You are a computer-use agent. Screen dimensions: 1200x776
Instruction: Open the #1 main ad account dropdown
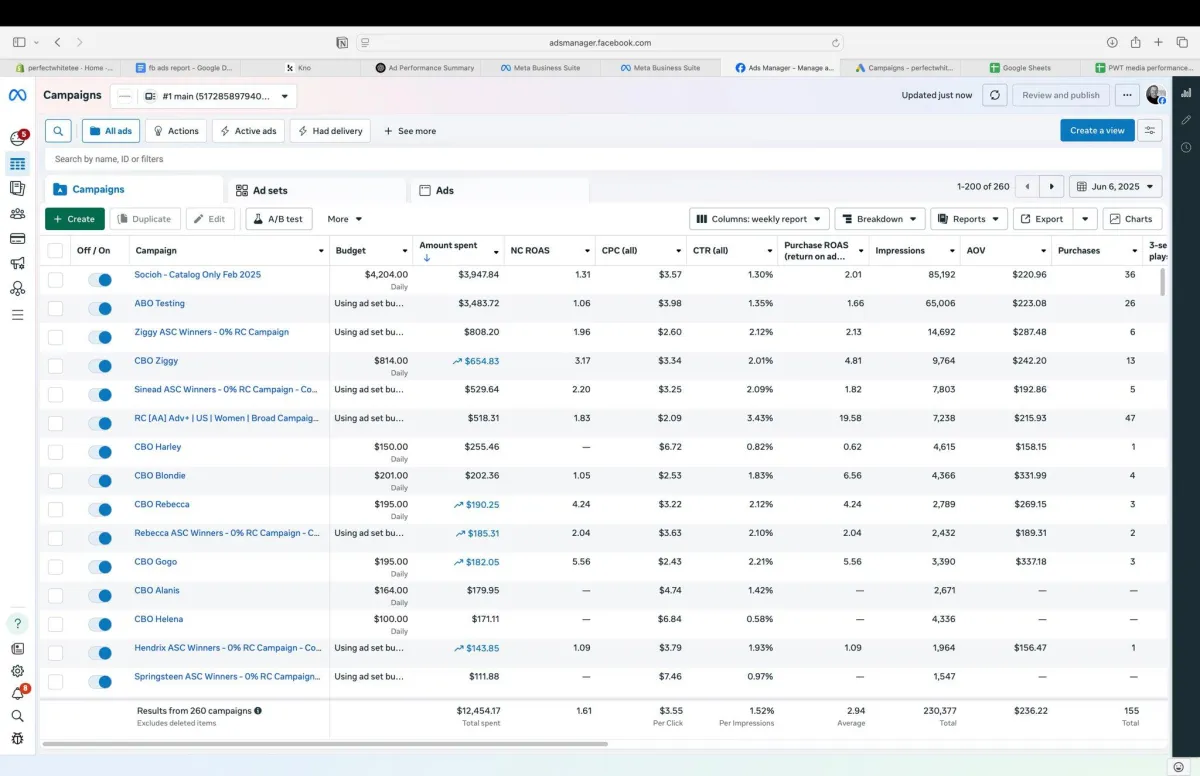(203, 96)
